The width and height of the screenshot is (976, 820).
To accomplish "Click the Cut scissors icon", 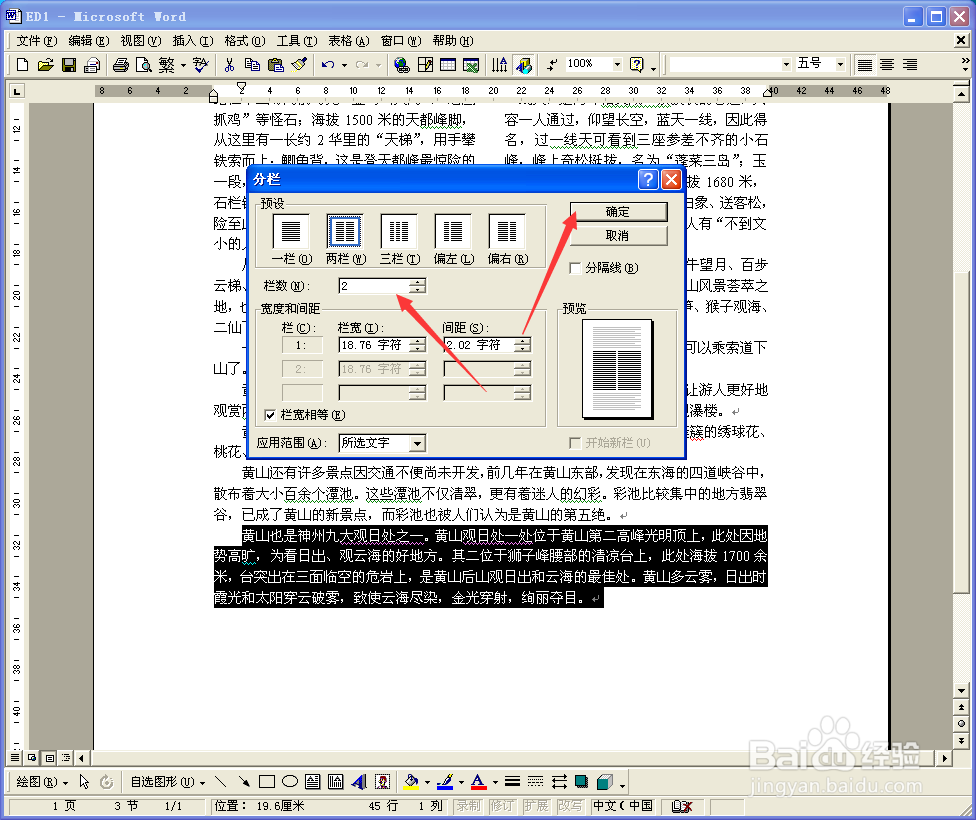I will tap(228, 64).
